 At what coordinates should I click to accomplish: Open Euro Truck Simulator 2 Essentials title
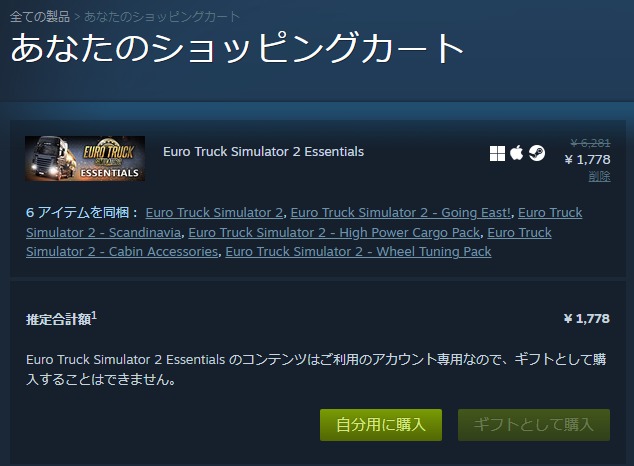coord(263,152)
